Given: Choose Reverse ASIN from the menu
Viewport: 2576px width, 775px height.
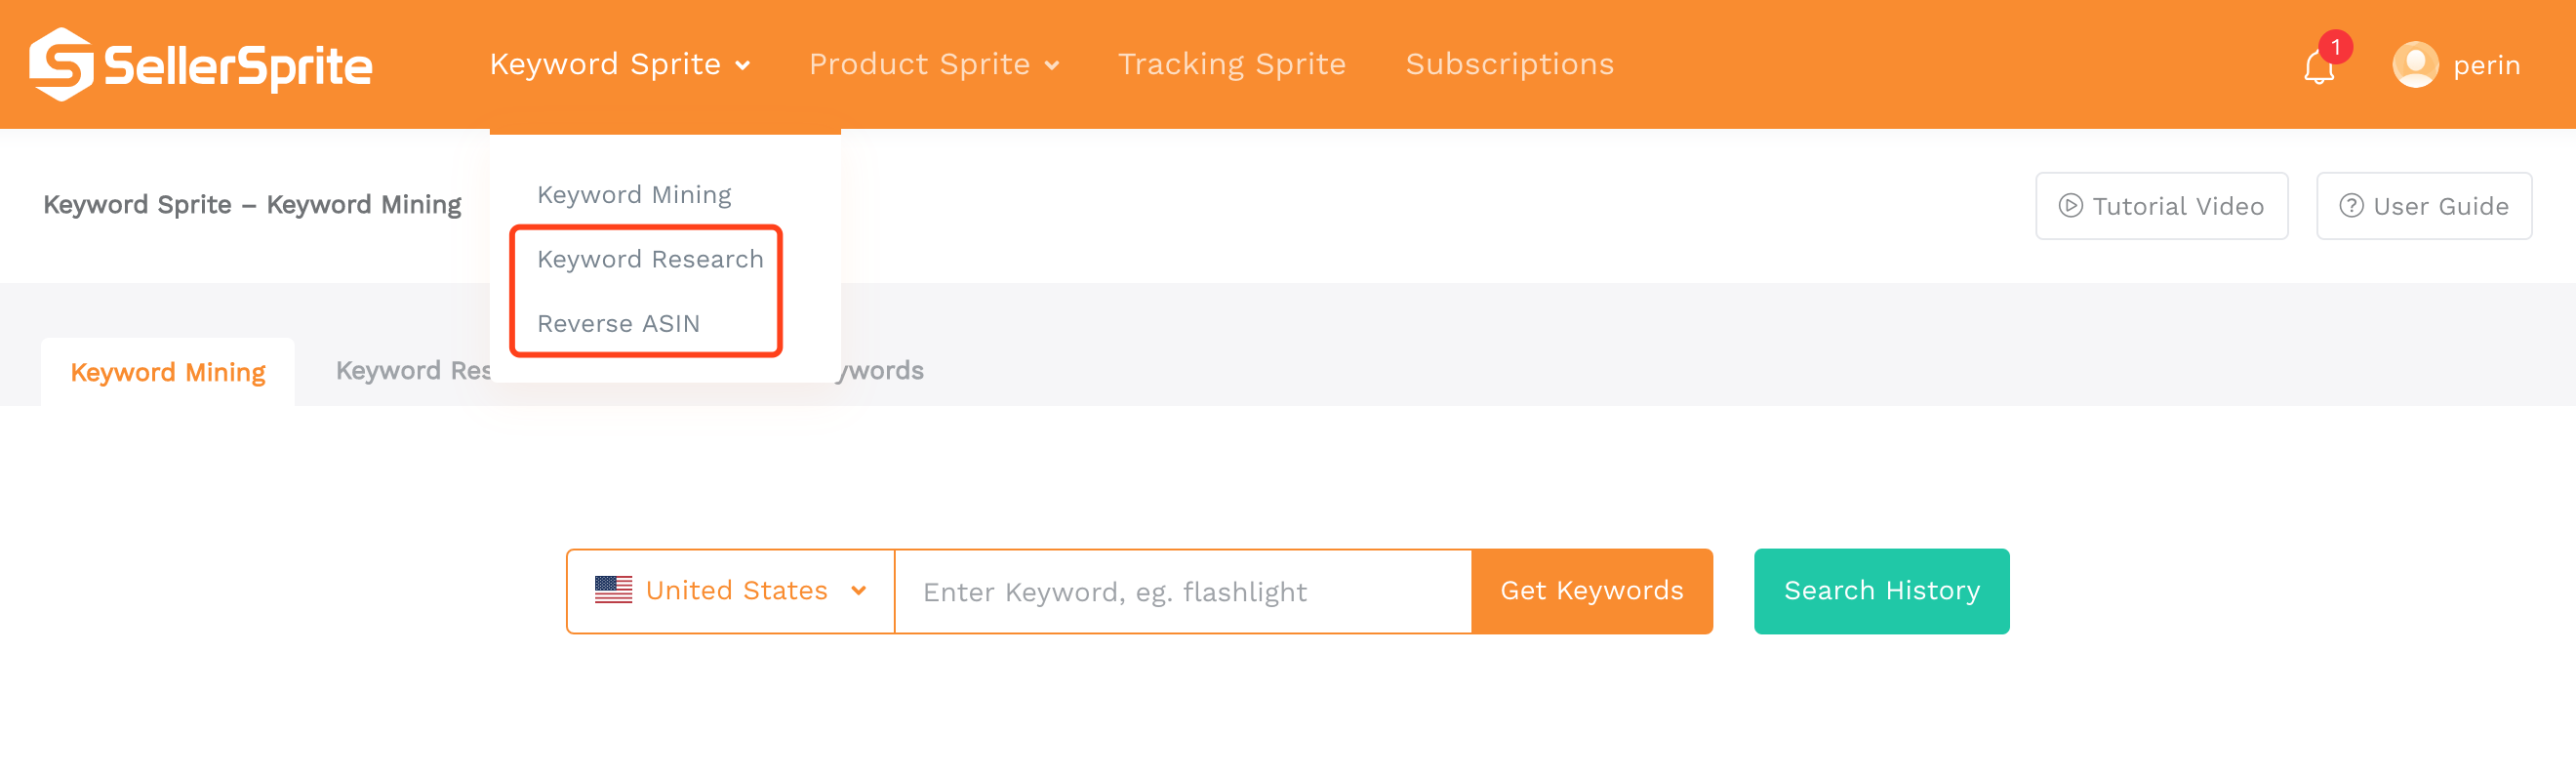Looking at the screenshot, I should [x=618, y=324].
